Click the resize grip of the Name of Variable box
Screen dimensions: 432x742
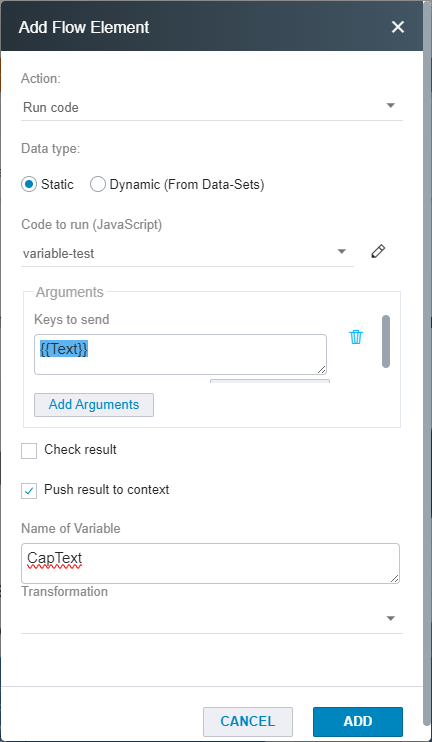(395, 578)
